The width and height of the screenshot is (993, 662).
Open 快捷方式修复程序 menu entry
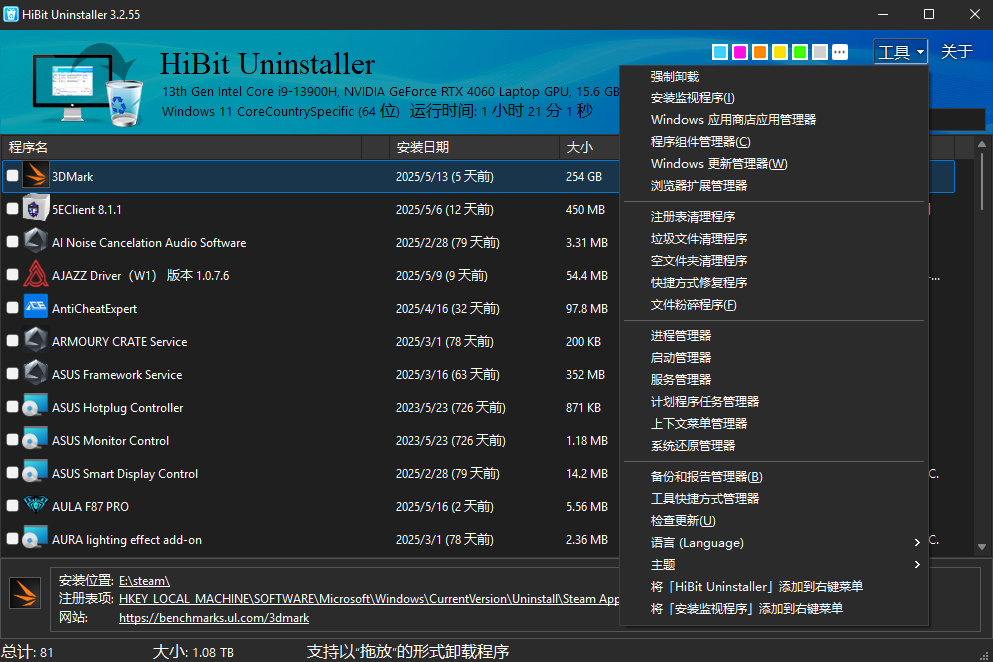(773, 283)
